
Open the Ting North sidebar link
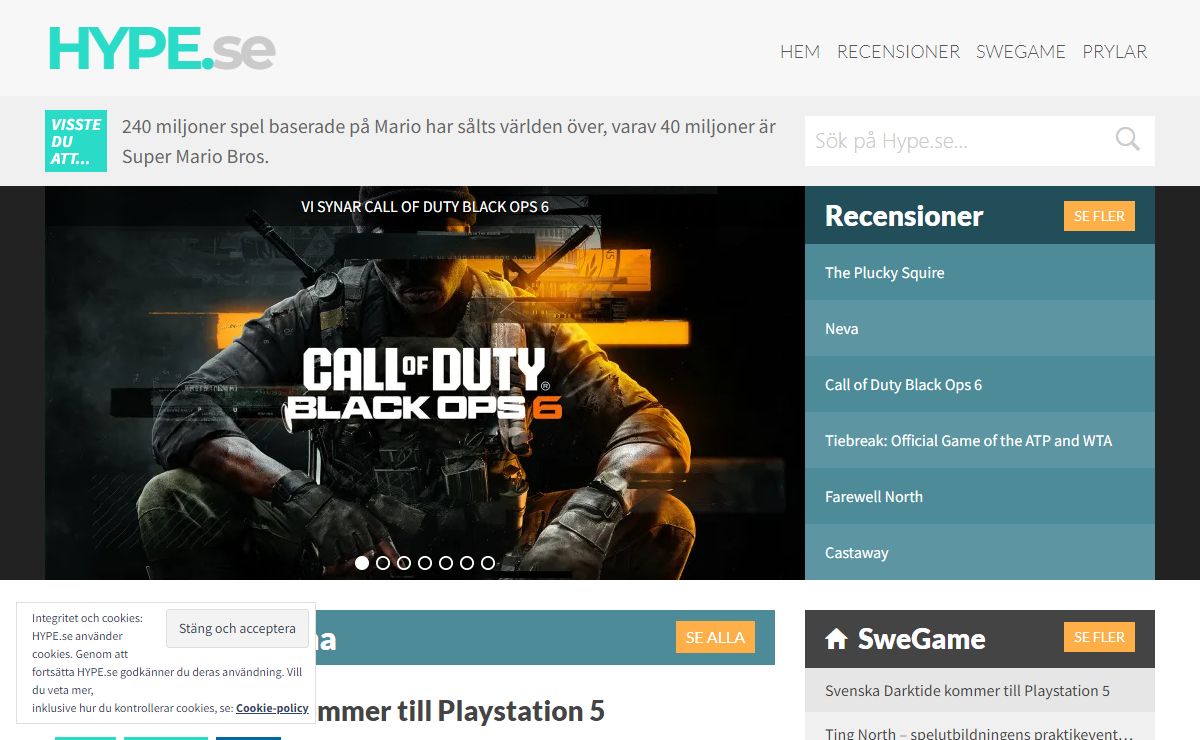[x=980, y=732]
